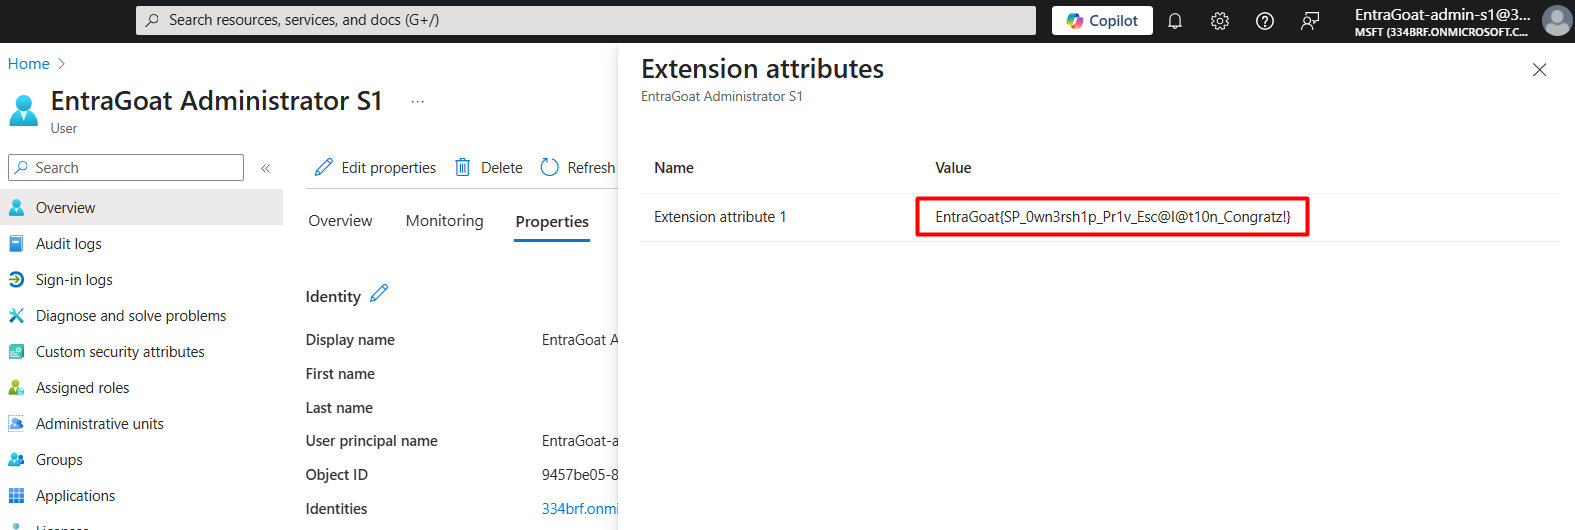
Task: Select the EntraGoat{SP_0wn3rsh1p flag value
Action: point(1113,217)
